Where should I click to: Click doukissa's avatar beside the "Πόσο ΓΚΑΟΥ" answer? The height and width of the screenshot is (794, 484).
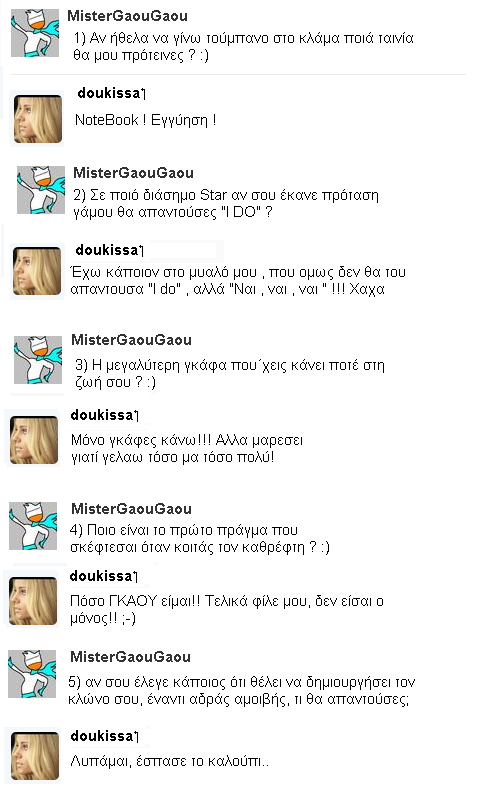pyautogui.click(x=33, y=601)
